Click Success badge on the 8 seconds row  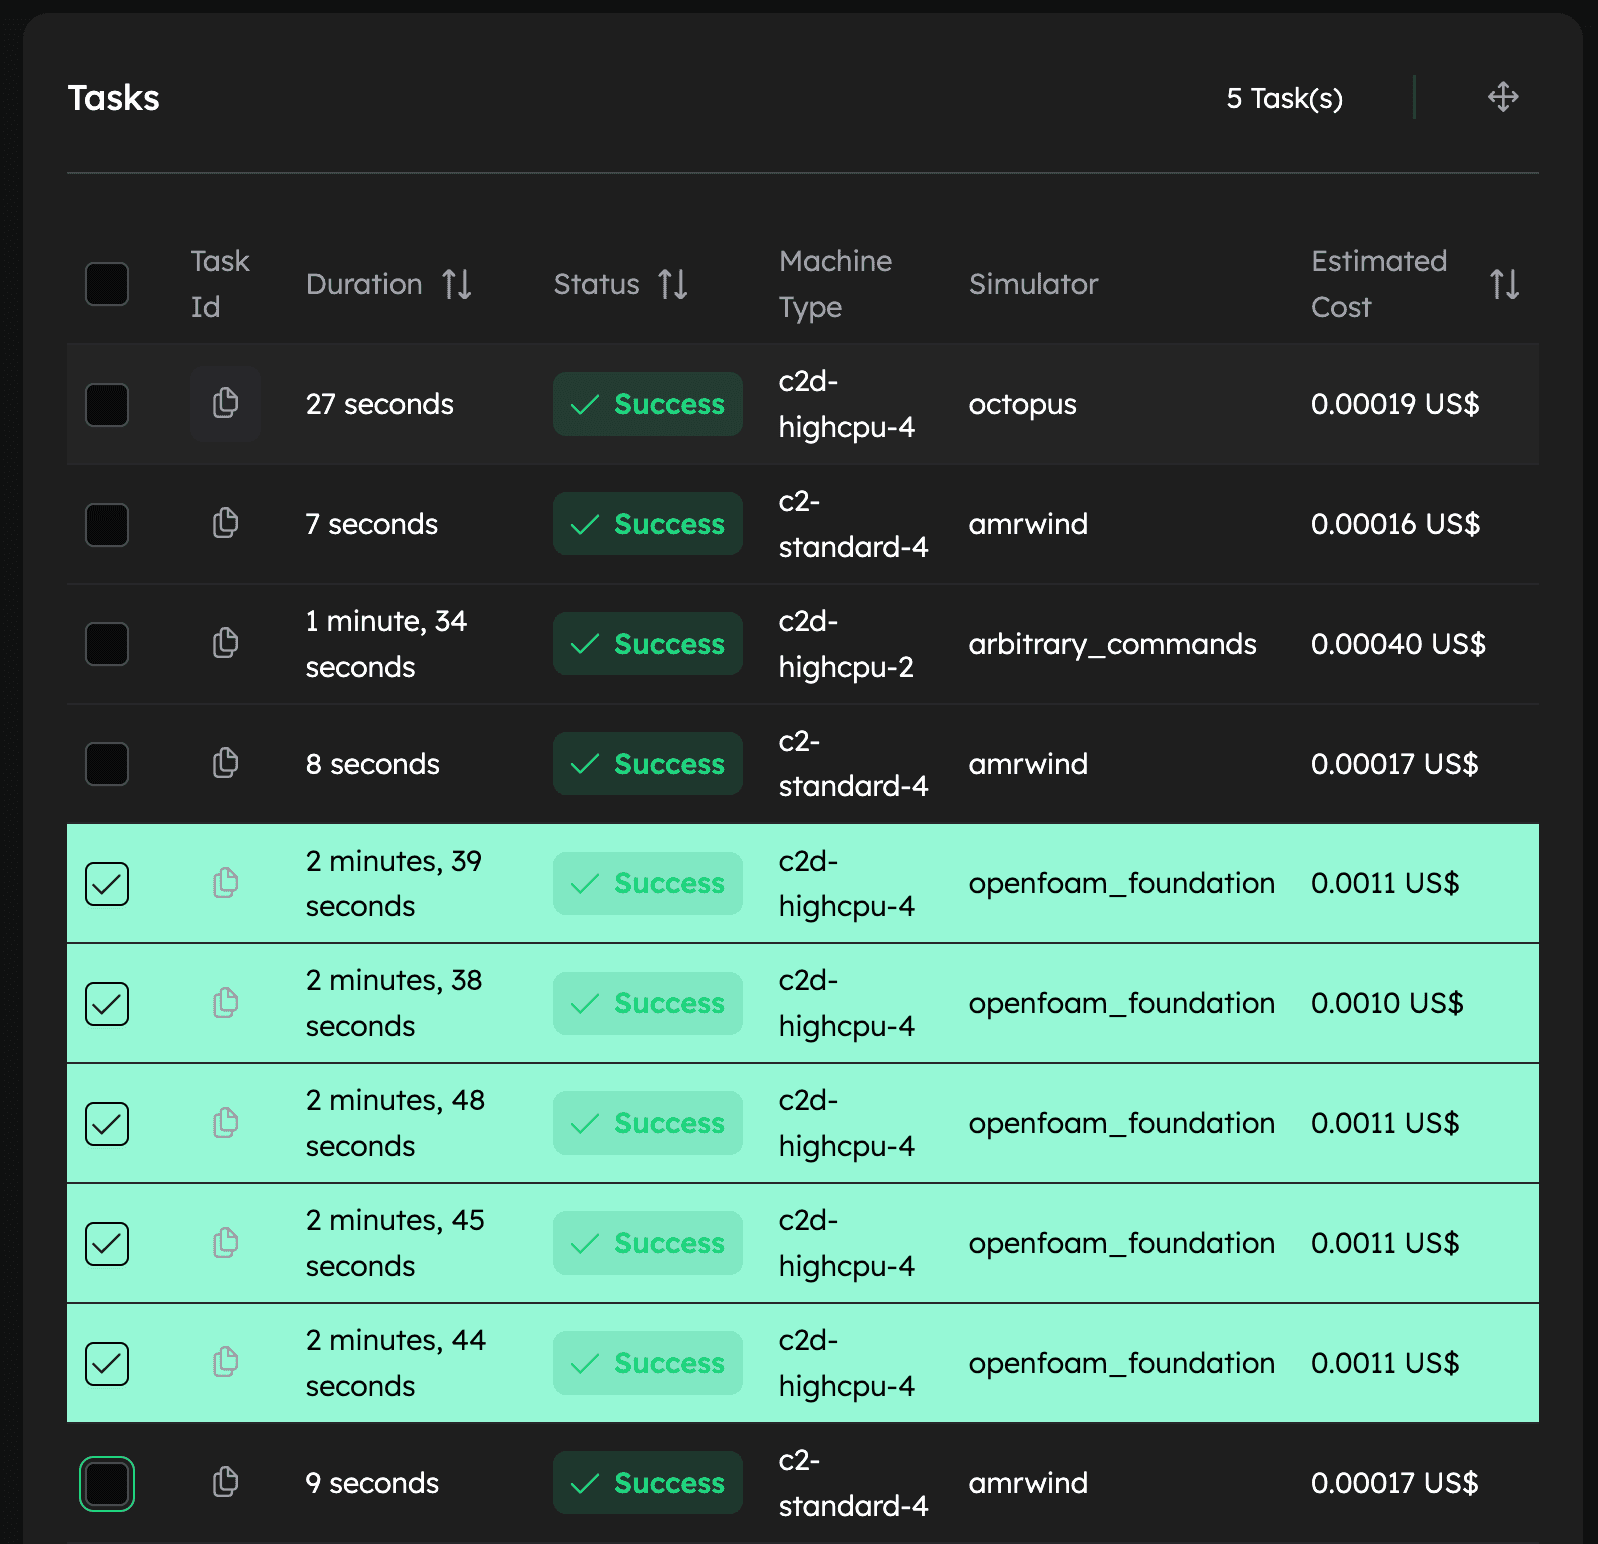point(648,764)
